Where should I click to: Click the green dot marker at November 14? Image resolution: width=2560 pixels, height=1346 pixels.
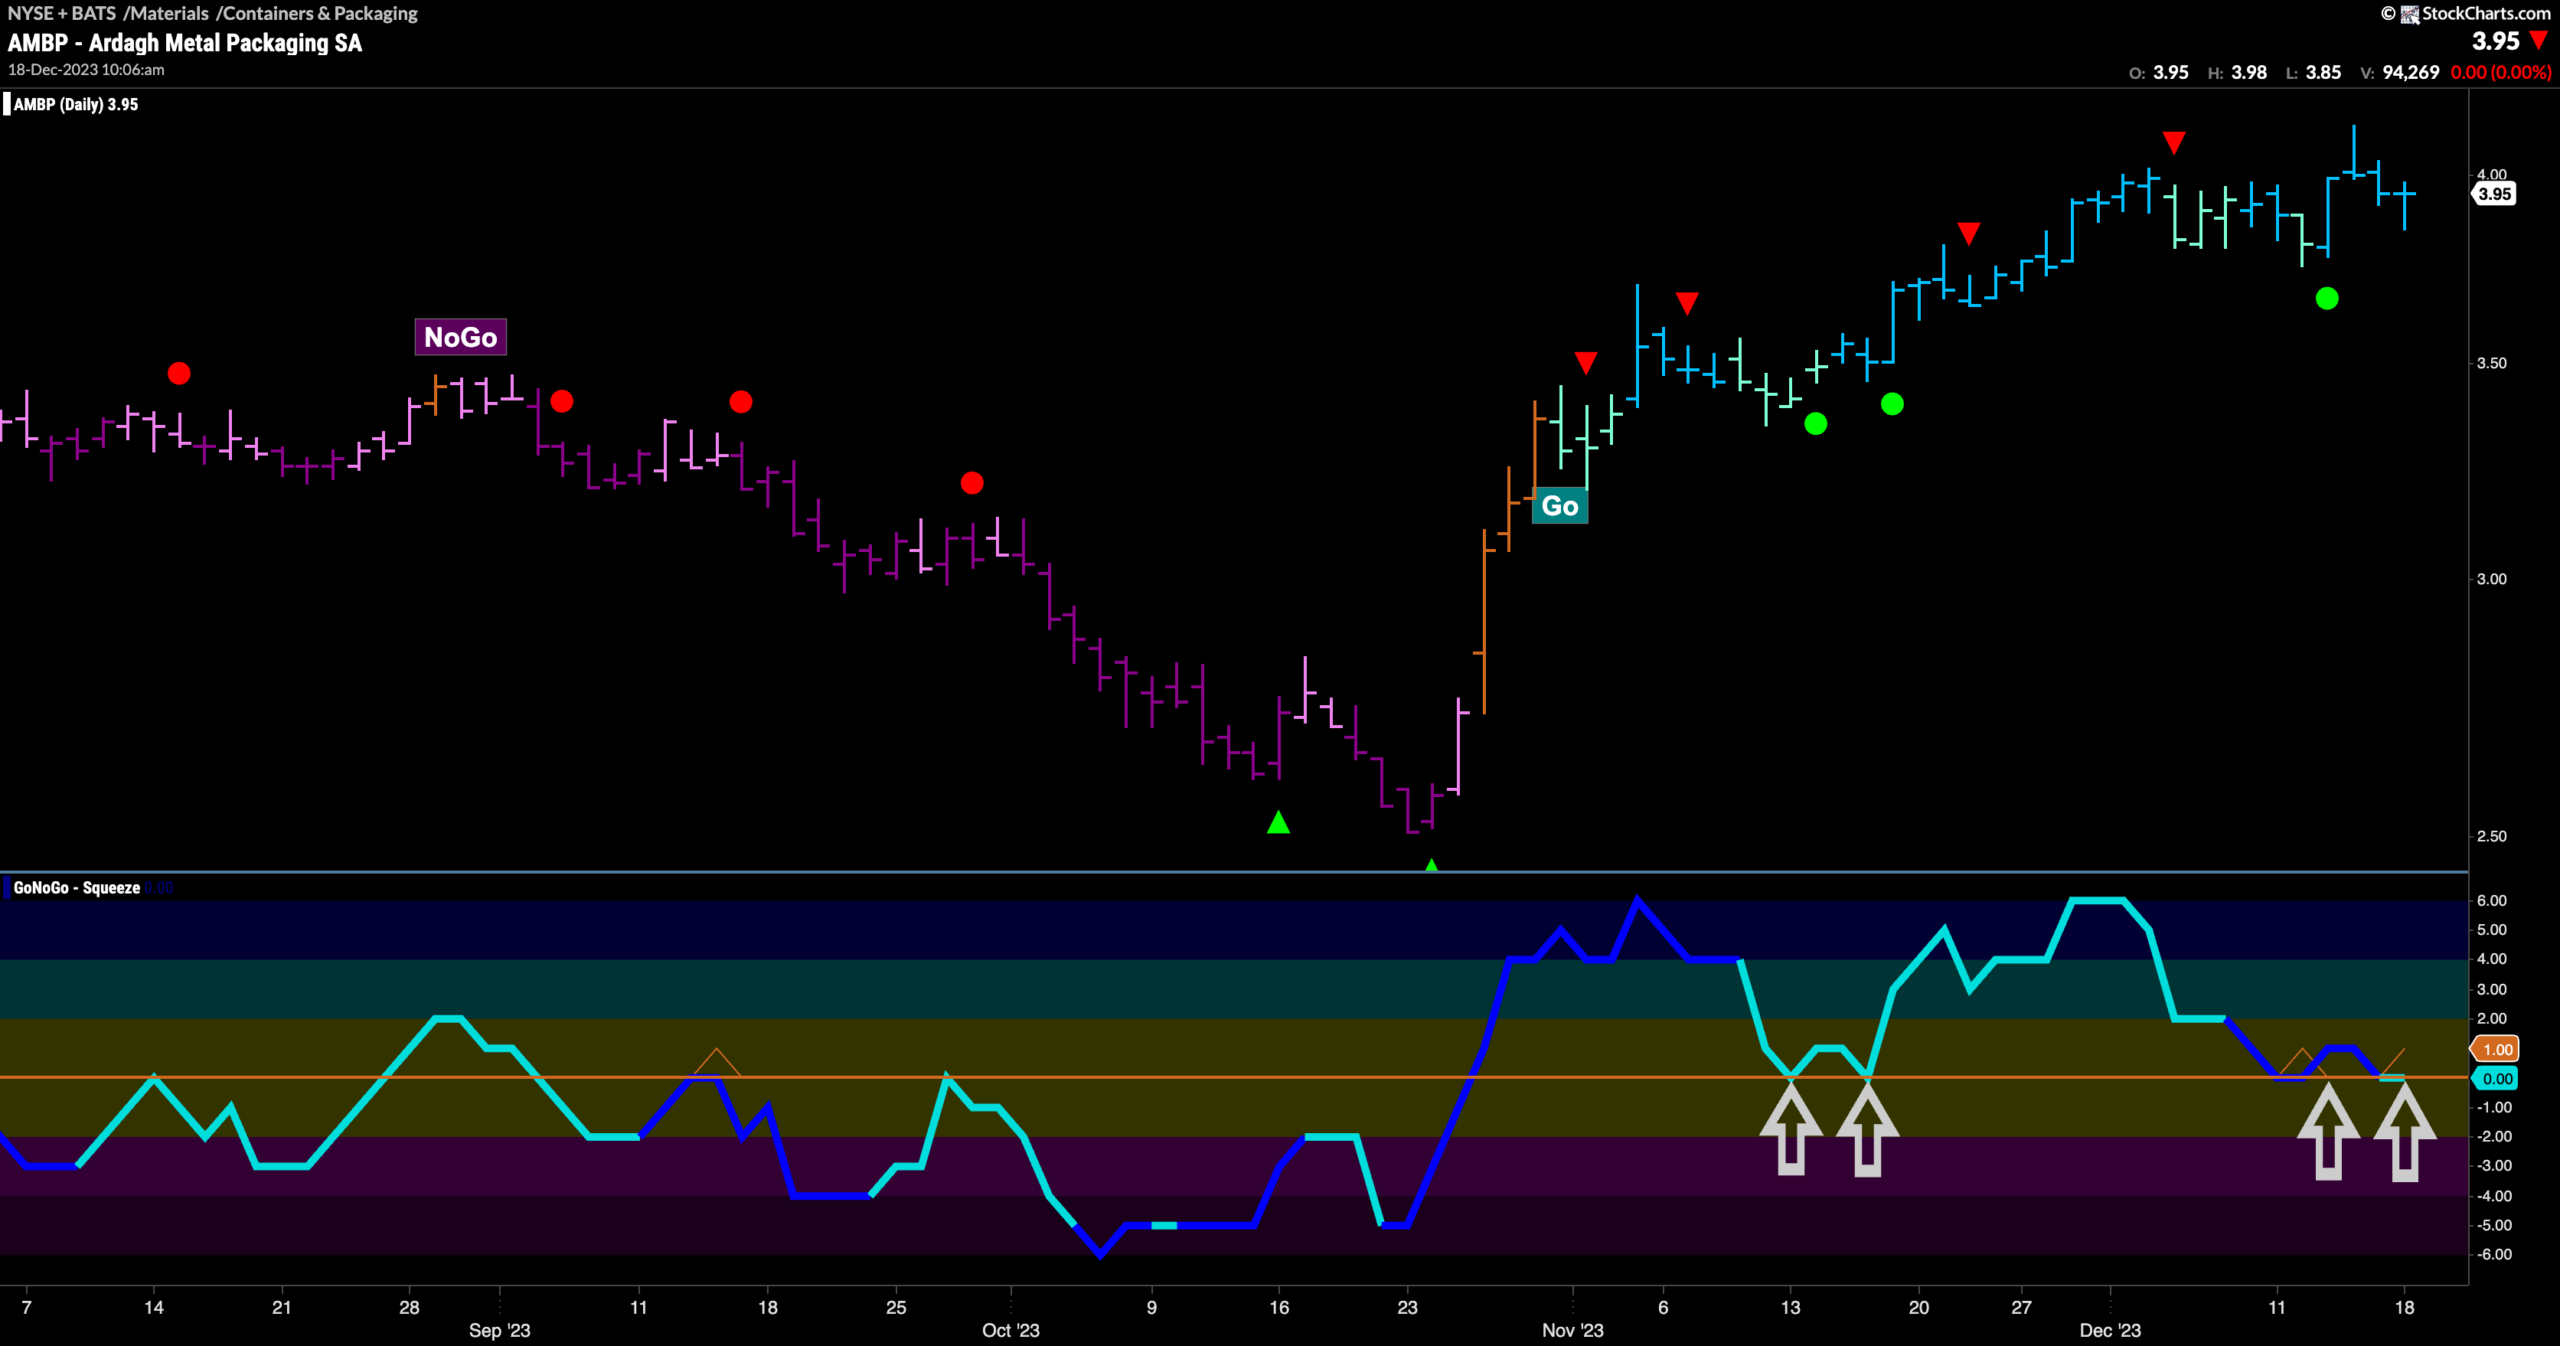click(x=1816, y=424)
